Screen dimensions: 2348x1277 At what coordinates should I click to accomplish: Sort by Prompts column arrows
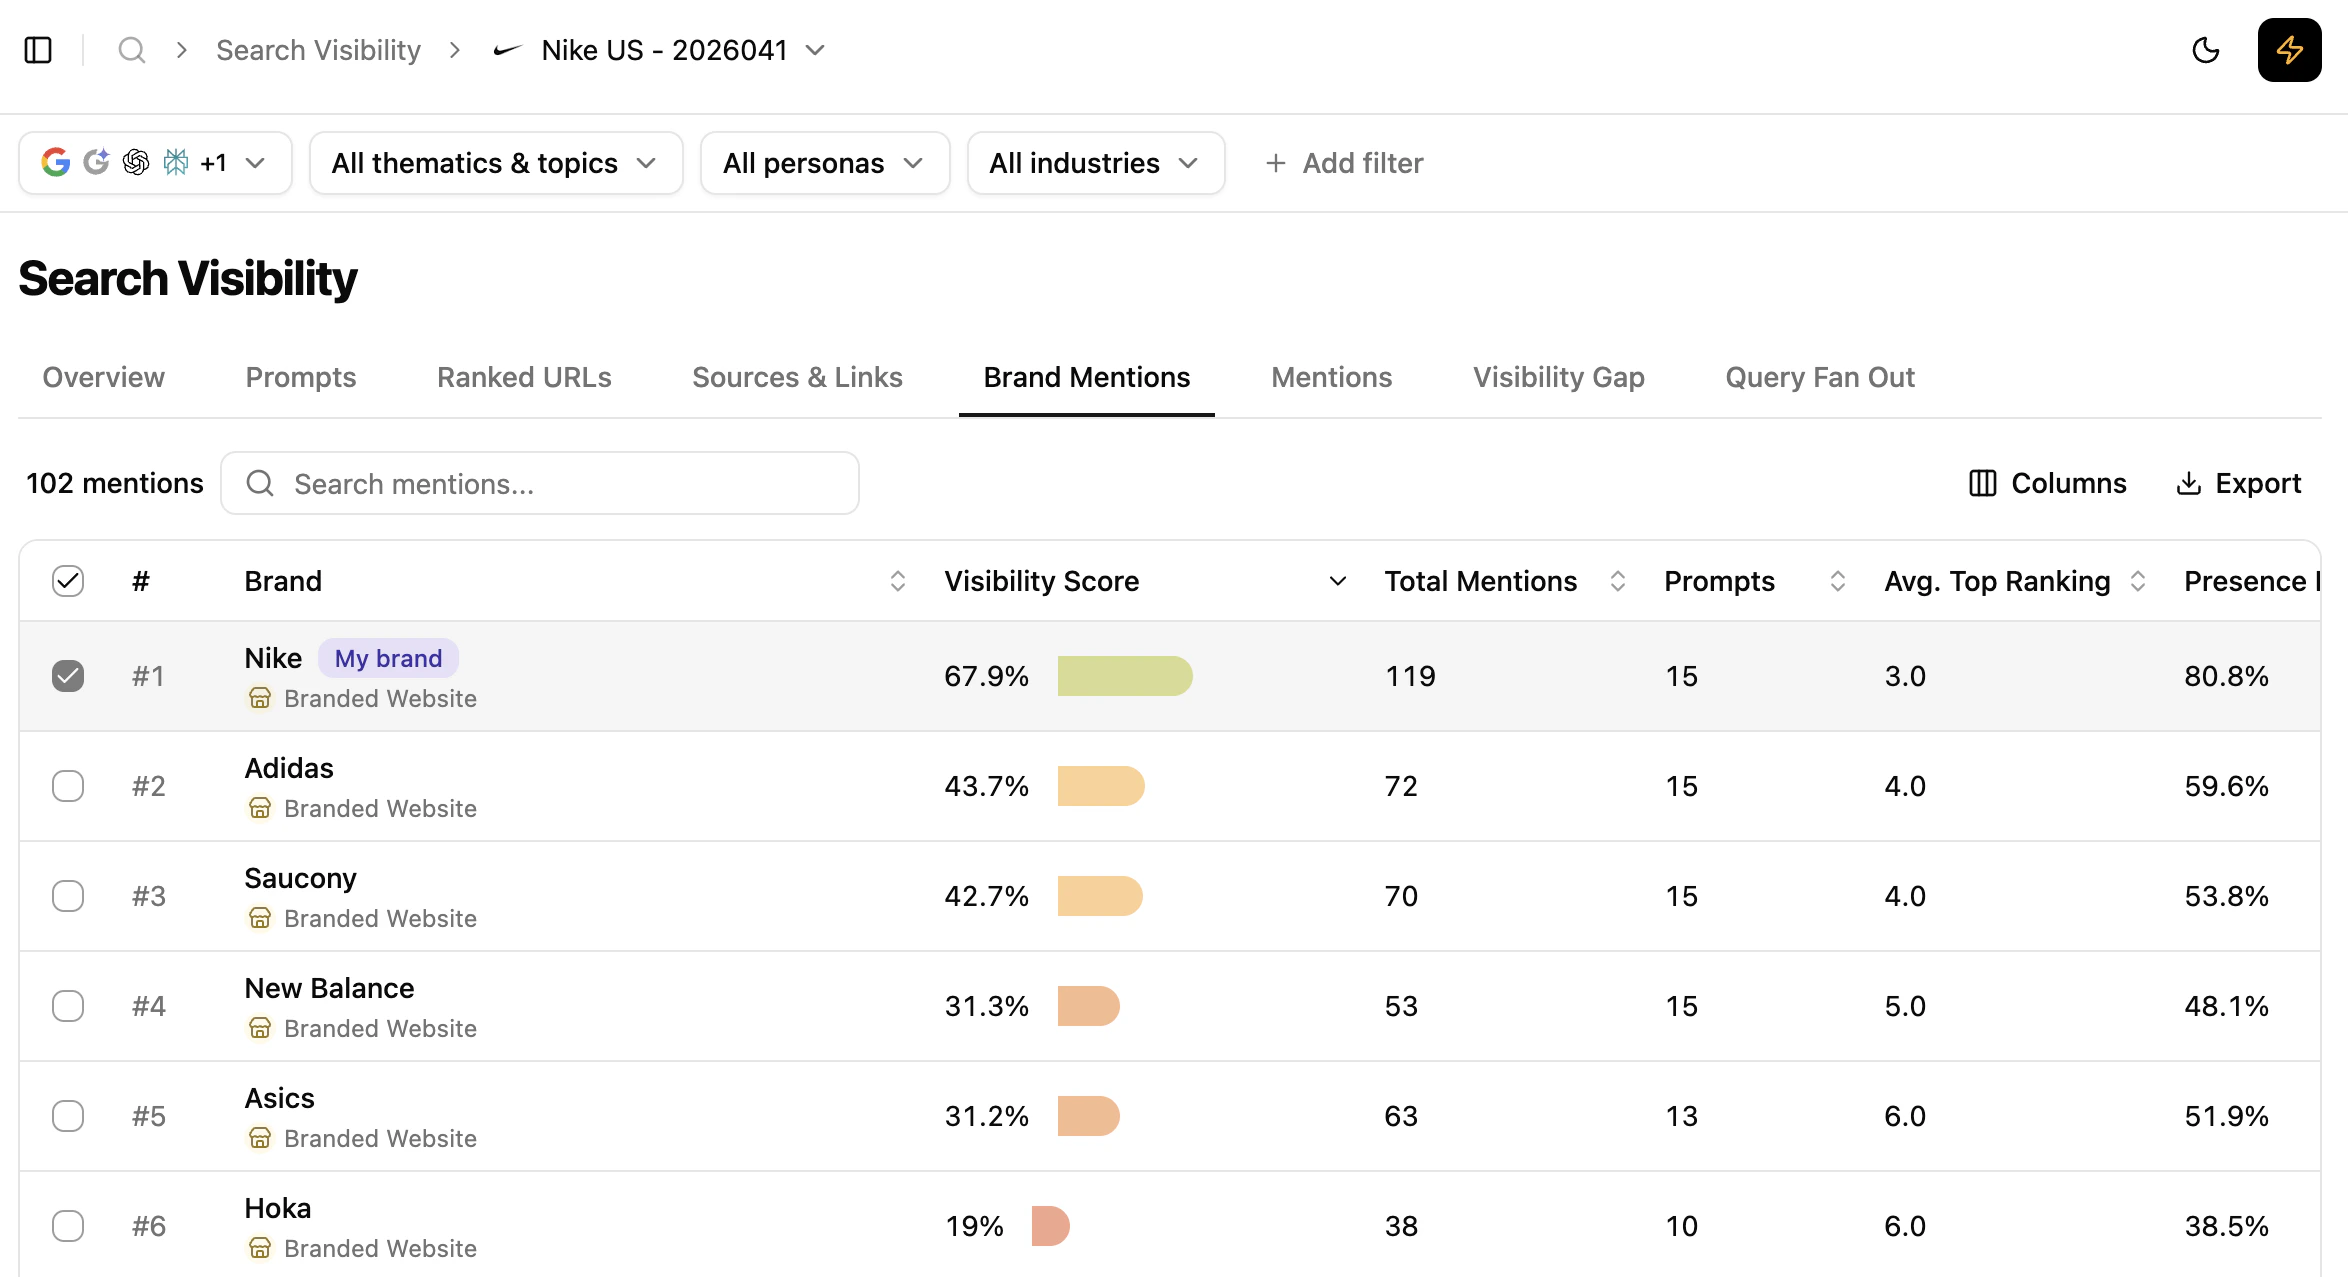(1837, 581)
